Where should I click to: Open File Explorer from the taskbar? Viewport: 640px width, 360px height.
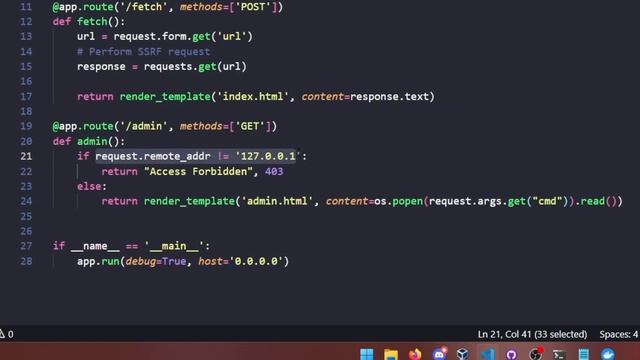coord(391,354)
